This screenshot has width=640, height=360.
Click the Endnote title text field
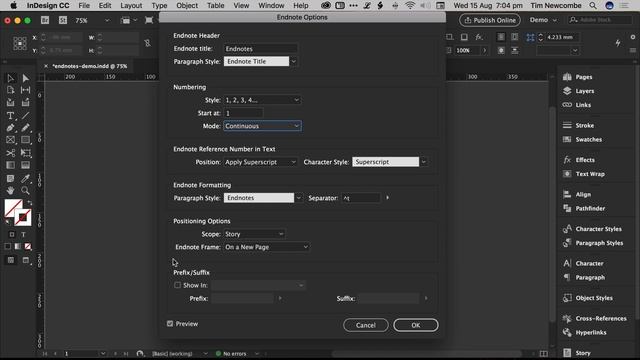tap(260, 49)
